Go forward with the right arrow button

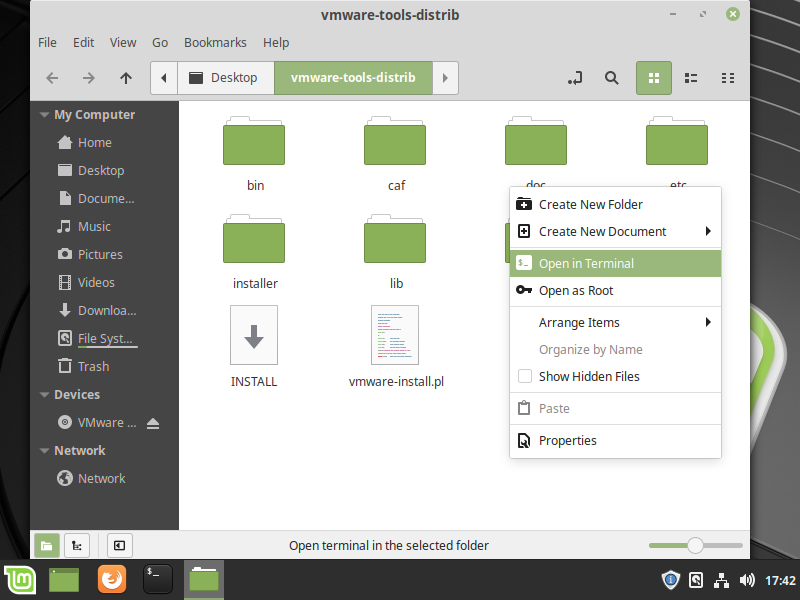tap(89, 78)
